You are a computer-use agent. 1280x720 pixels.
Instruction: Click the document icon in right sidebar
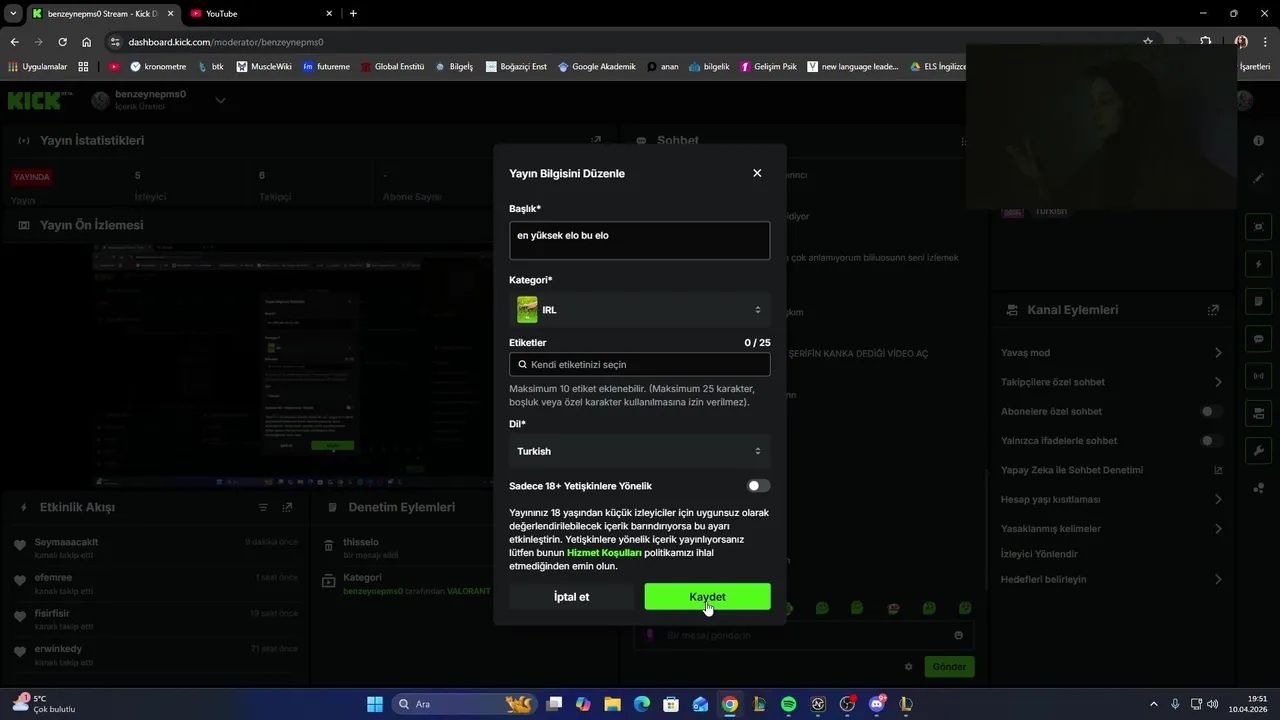pos(1259,301)
